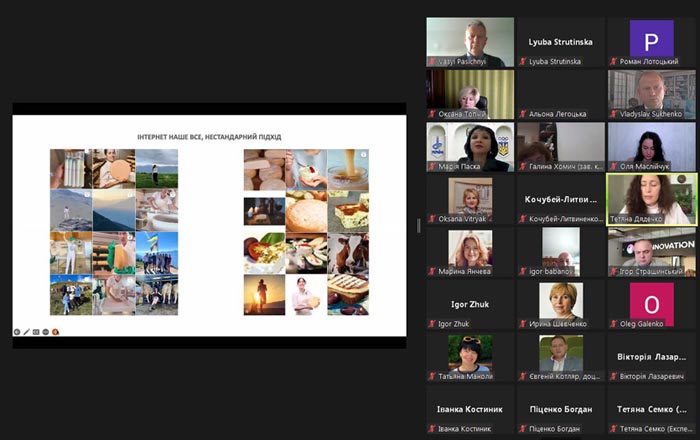Click the orange next arrow in slideshow controls
The width and height of the screenshot is (700, 440).
(55, 332)
